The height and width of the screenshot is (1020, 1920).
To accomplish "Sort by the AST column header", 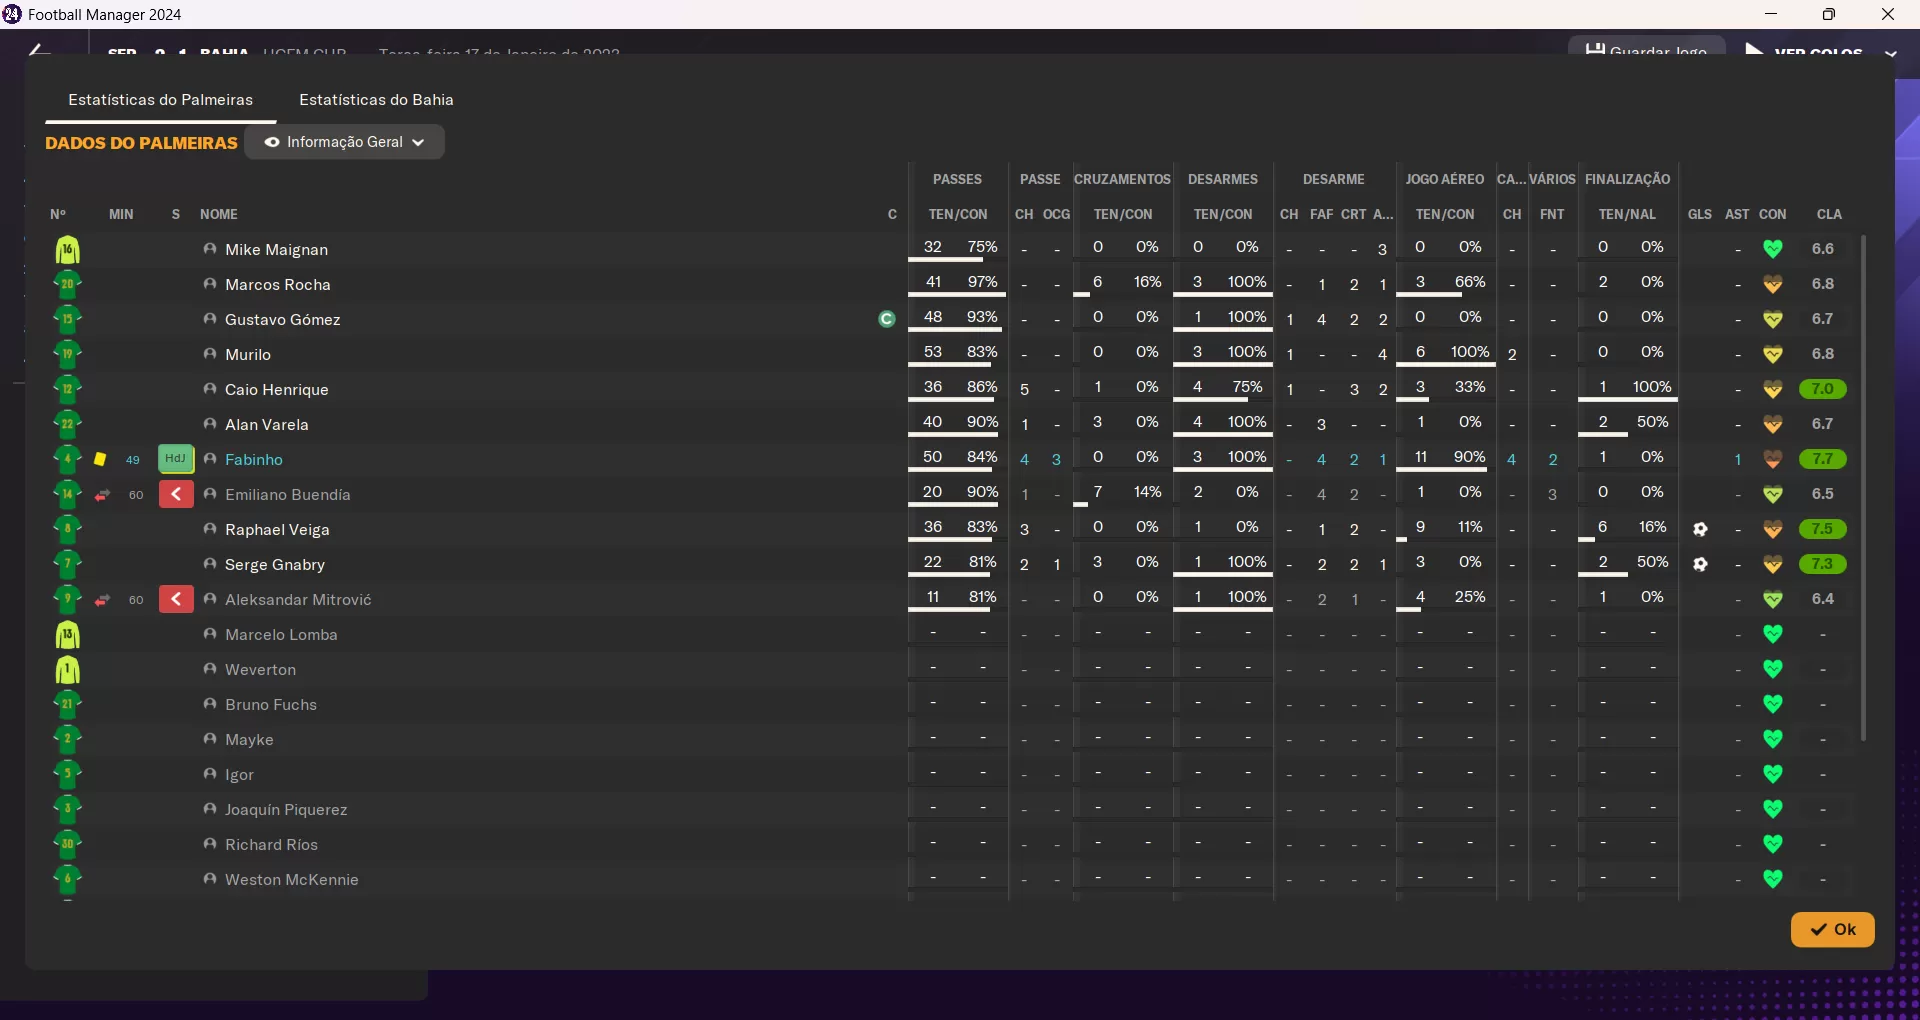I will [1737, 215].
